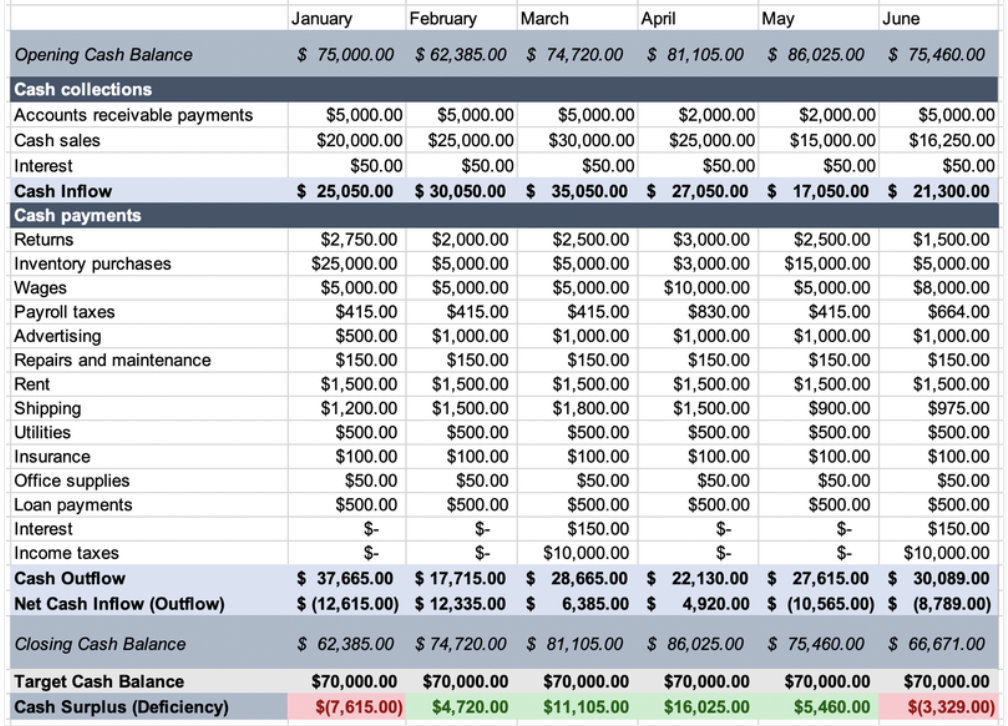Image resolution: width=1008 pixels, height=726 pixels.
Task: Click January cash outflow $37,665.00
Action: 345,578
